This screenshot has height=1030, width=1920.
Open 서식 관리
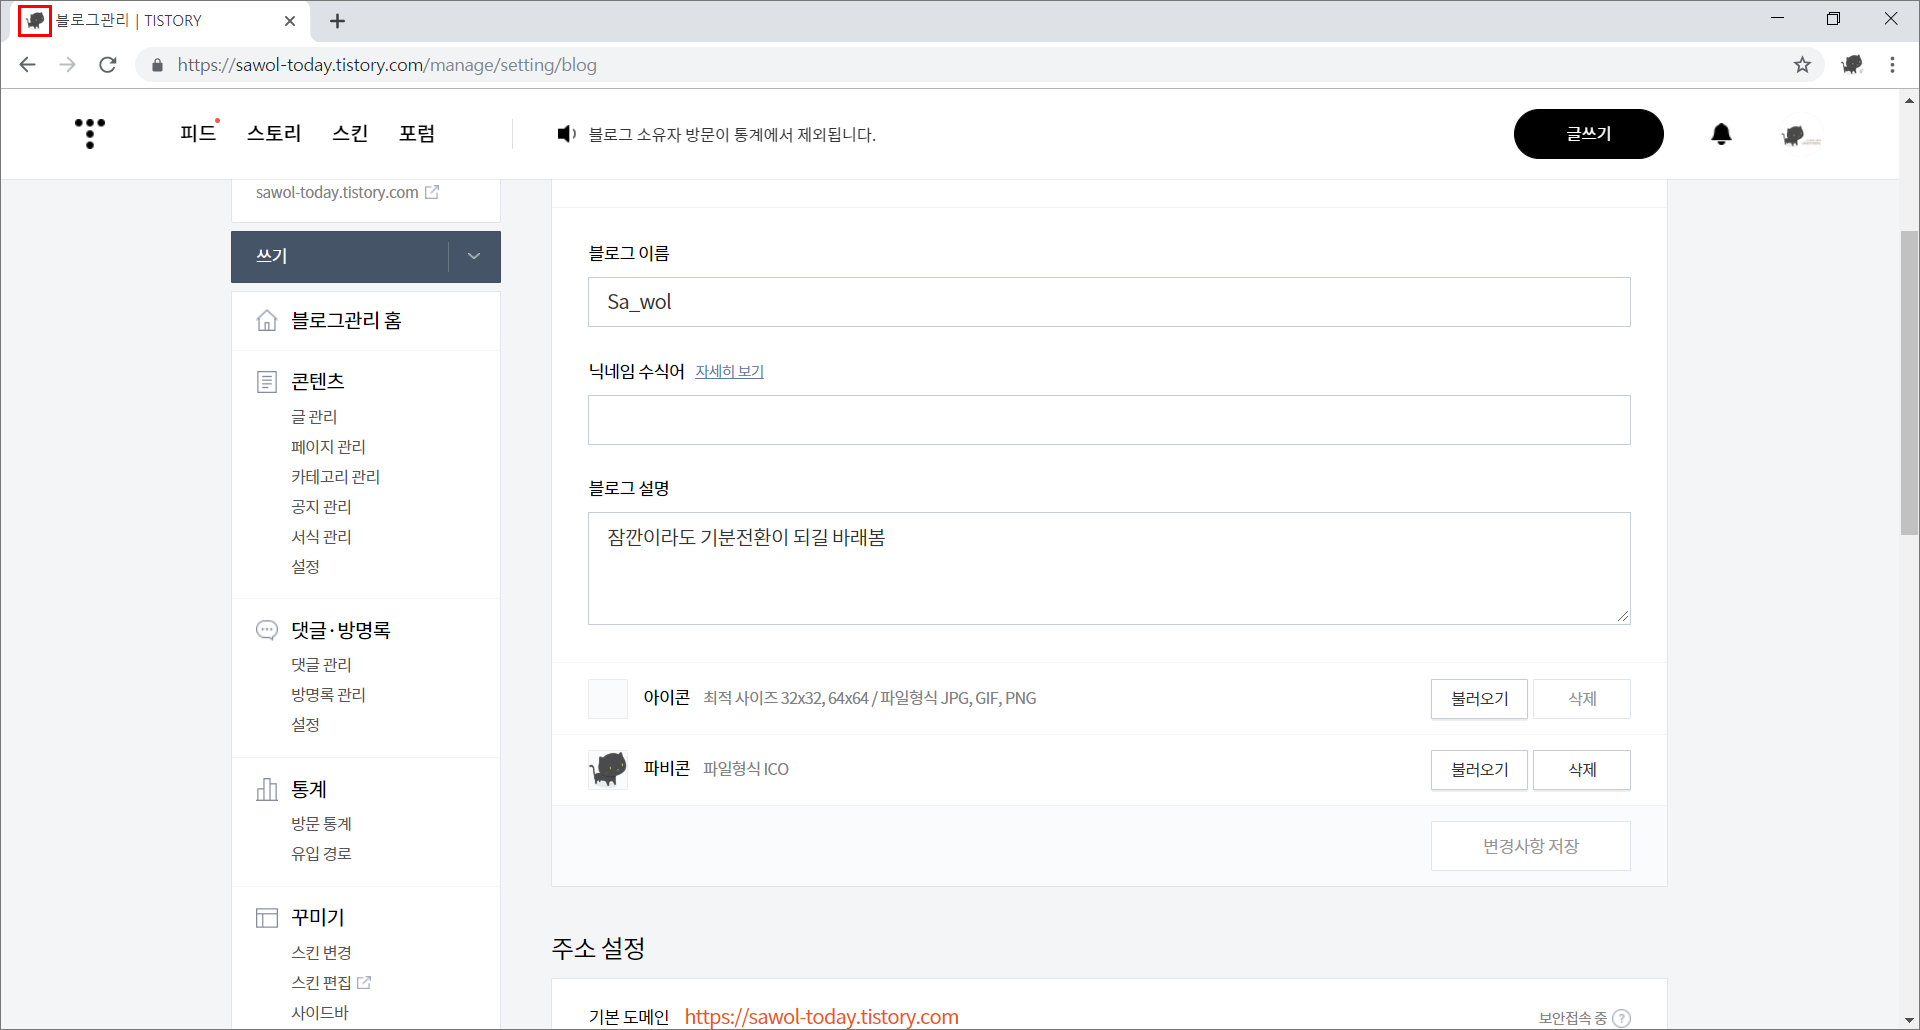[321, 537]
